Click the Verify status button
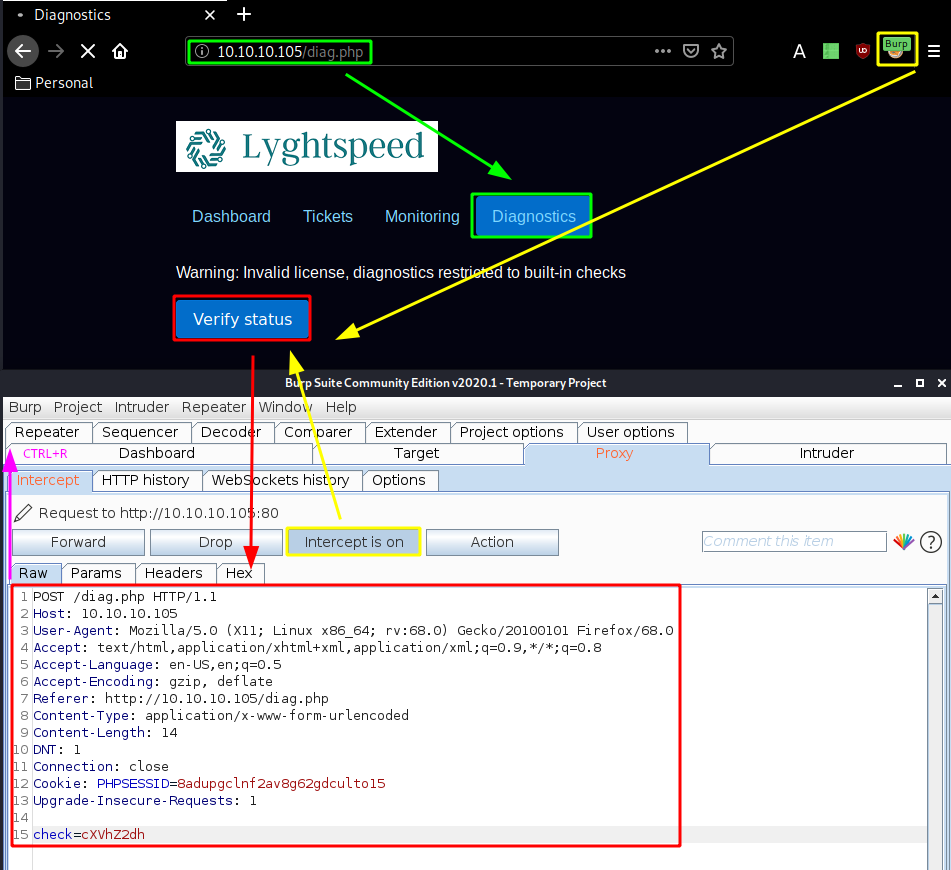 pyautogui.click(x=243, y=319)
